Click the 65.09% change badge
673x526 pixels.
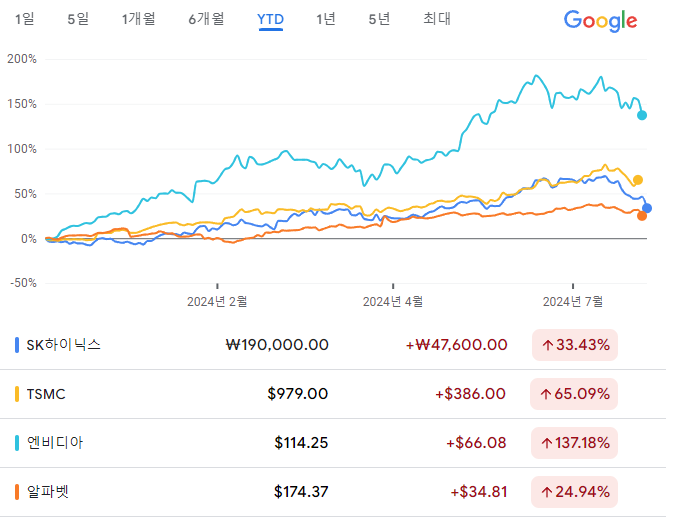(x=574, y=393)
